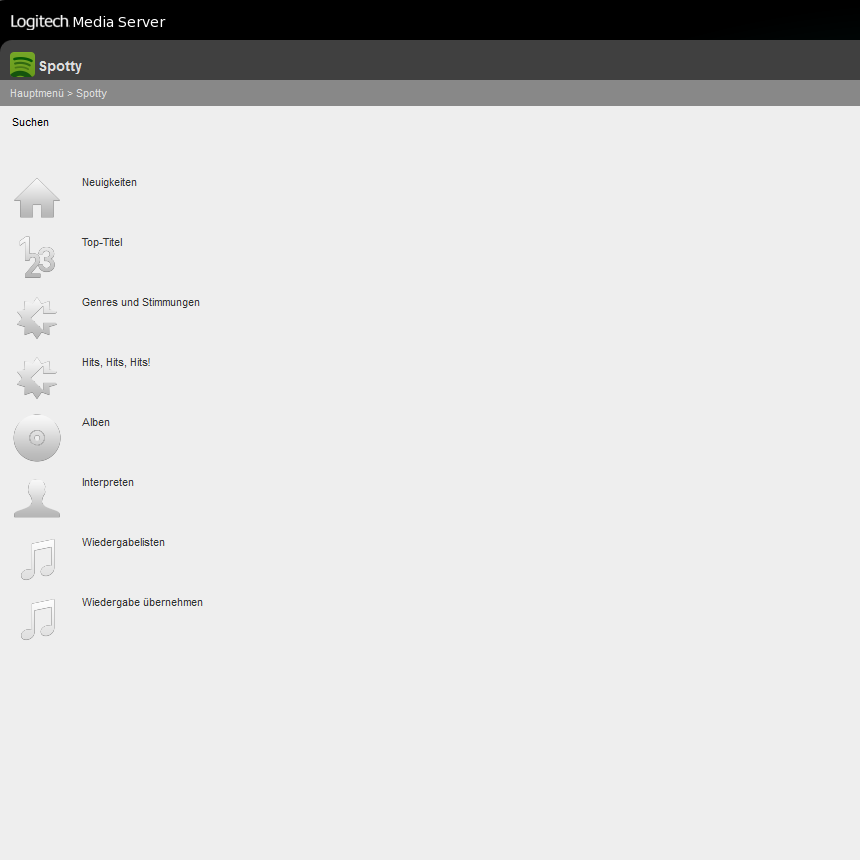
Task: Open the Wiedergabelisten text link
Action: tap(123, 542)
